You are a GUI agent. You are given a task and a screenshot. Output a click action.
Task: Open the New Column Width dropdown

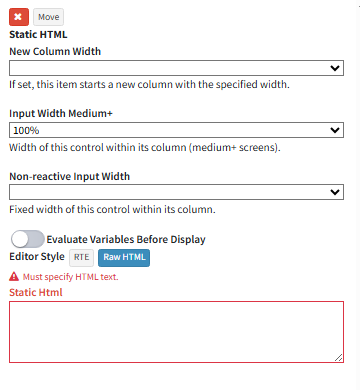[x=176, y=68]
